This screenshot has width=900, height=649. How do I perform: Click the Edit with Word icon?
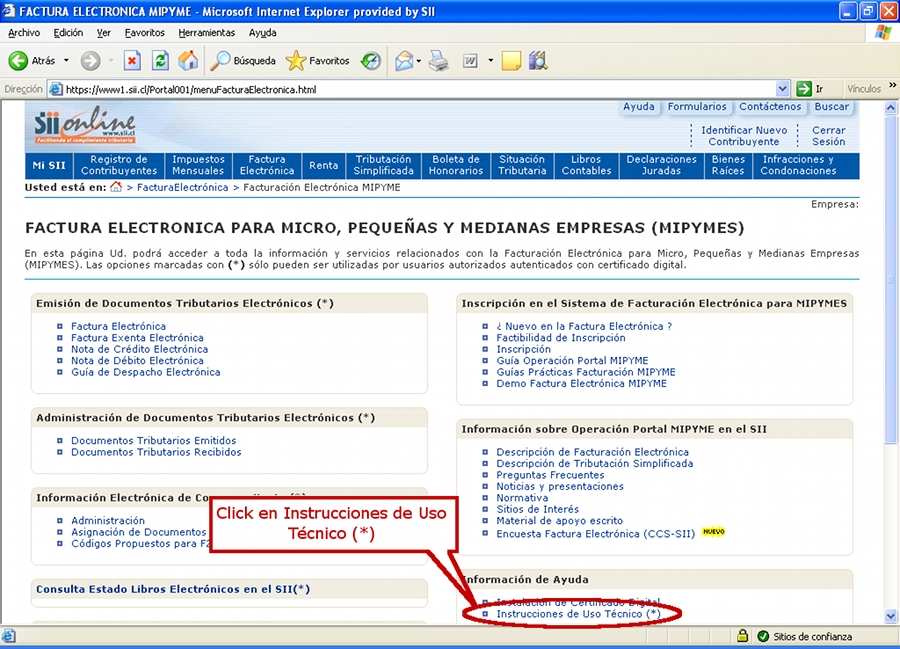(470, 60)
